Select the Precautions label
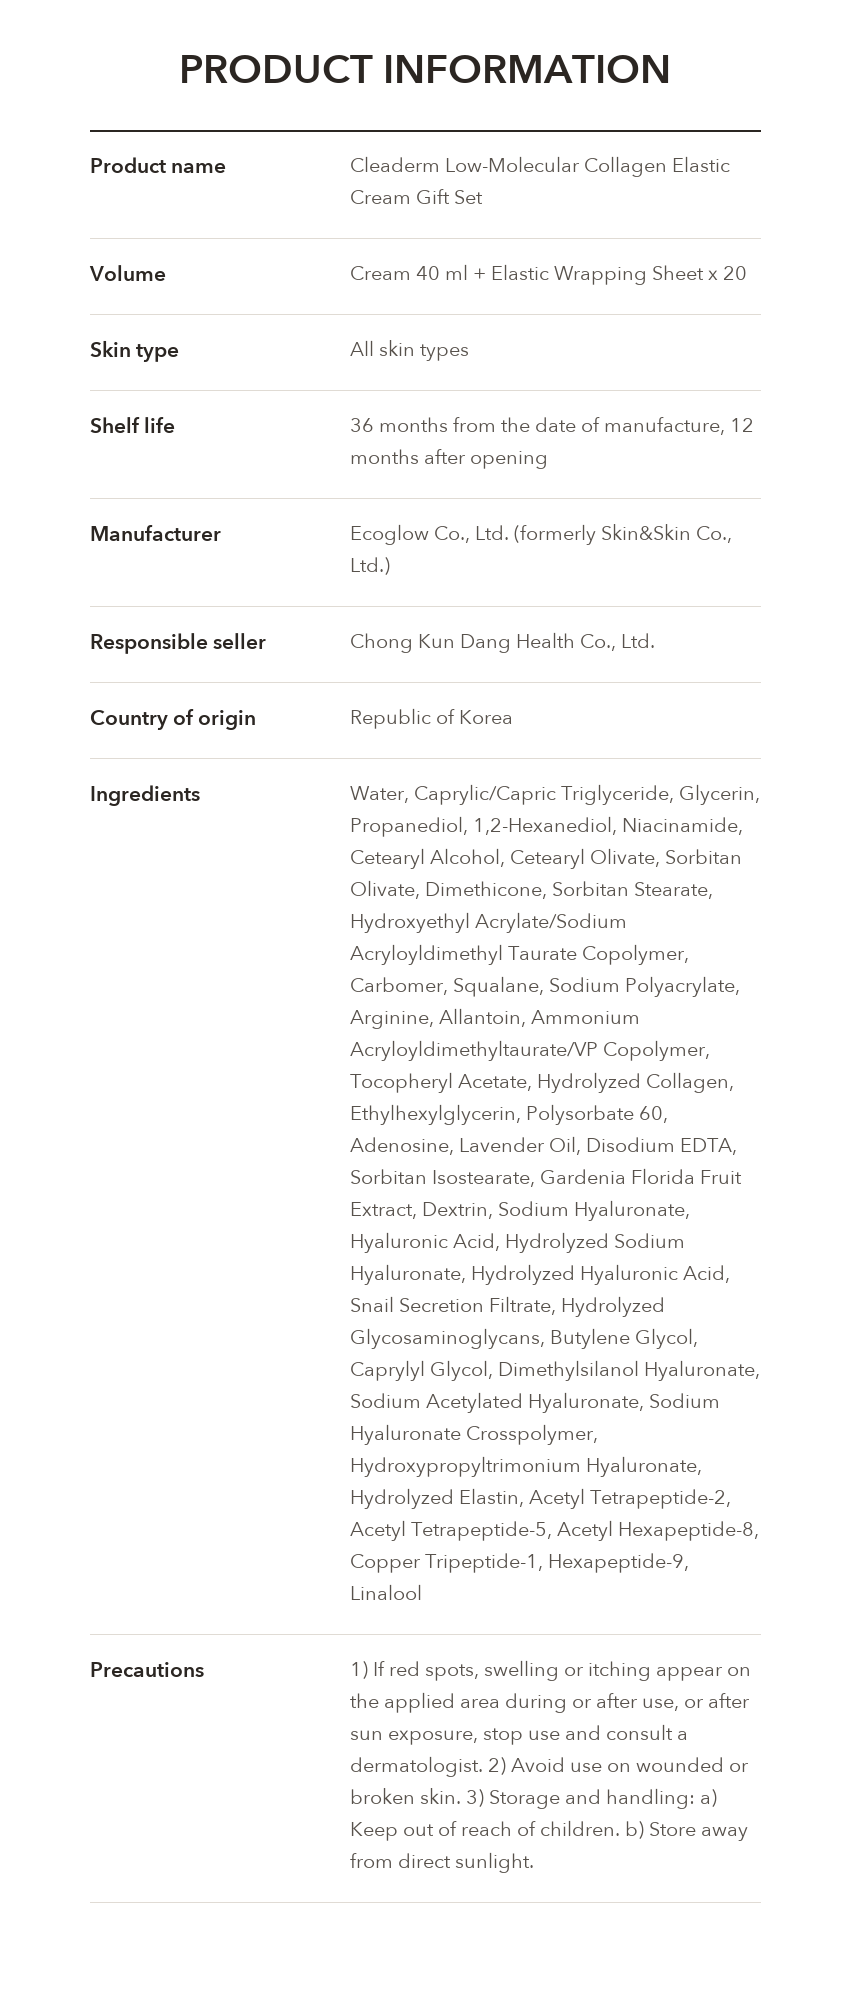The height and width of the screenshot is (1992, 850). 147,1670
